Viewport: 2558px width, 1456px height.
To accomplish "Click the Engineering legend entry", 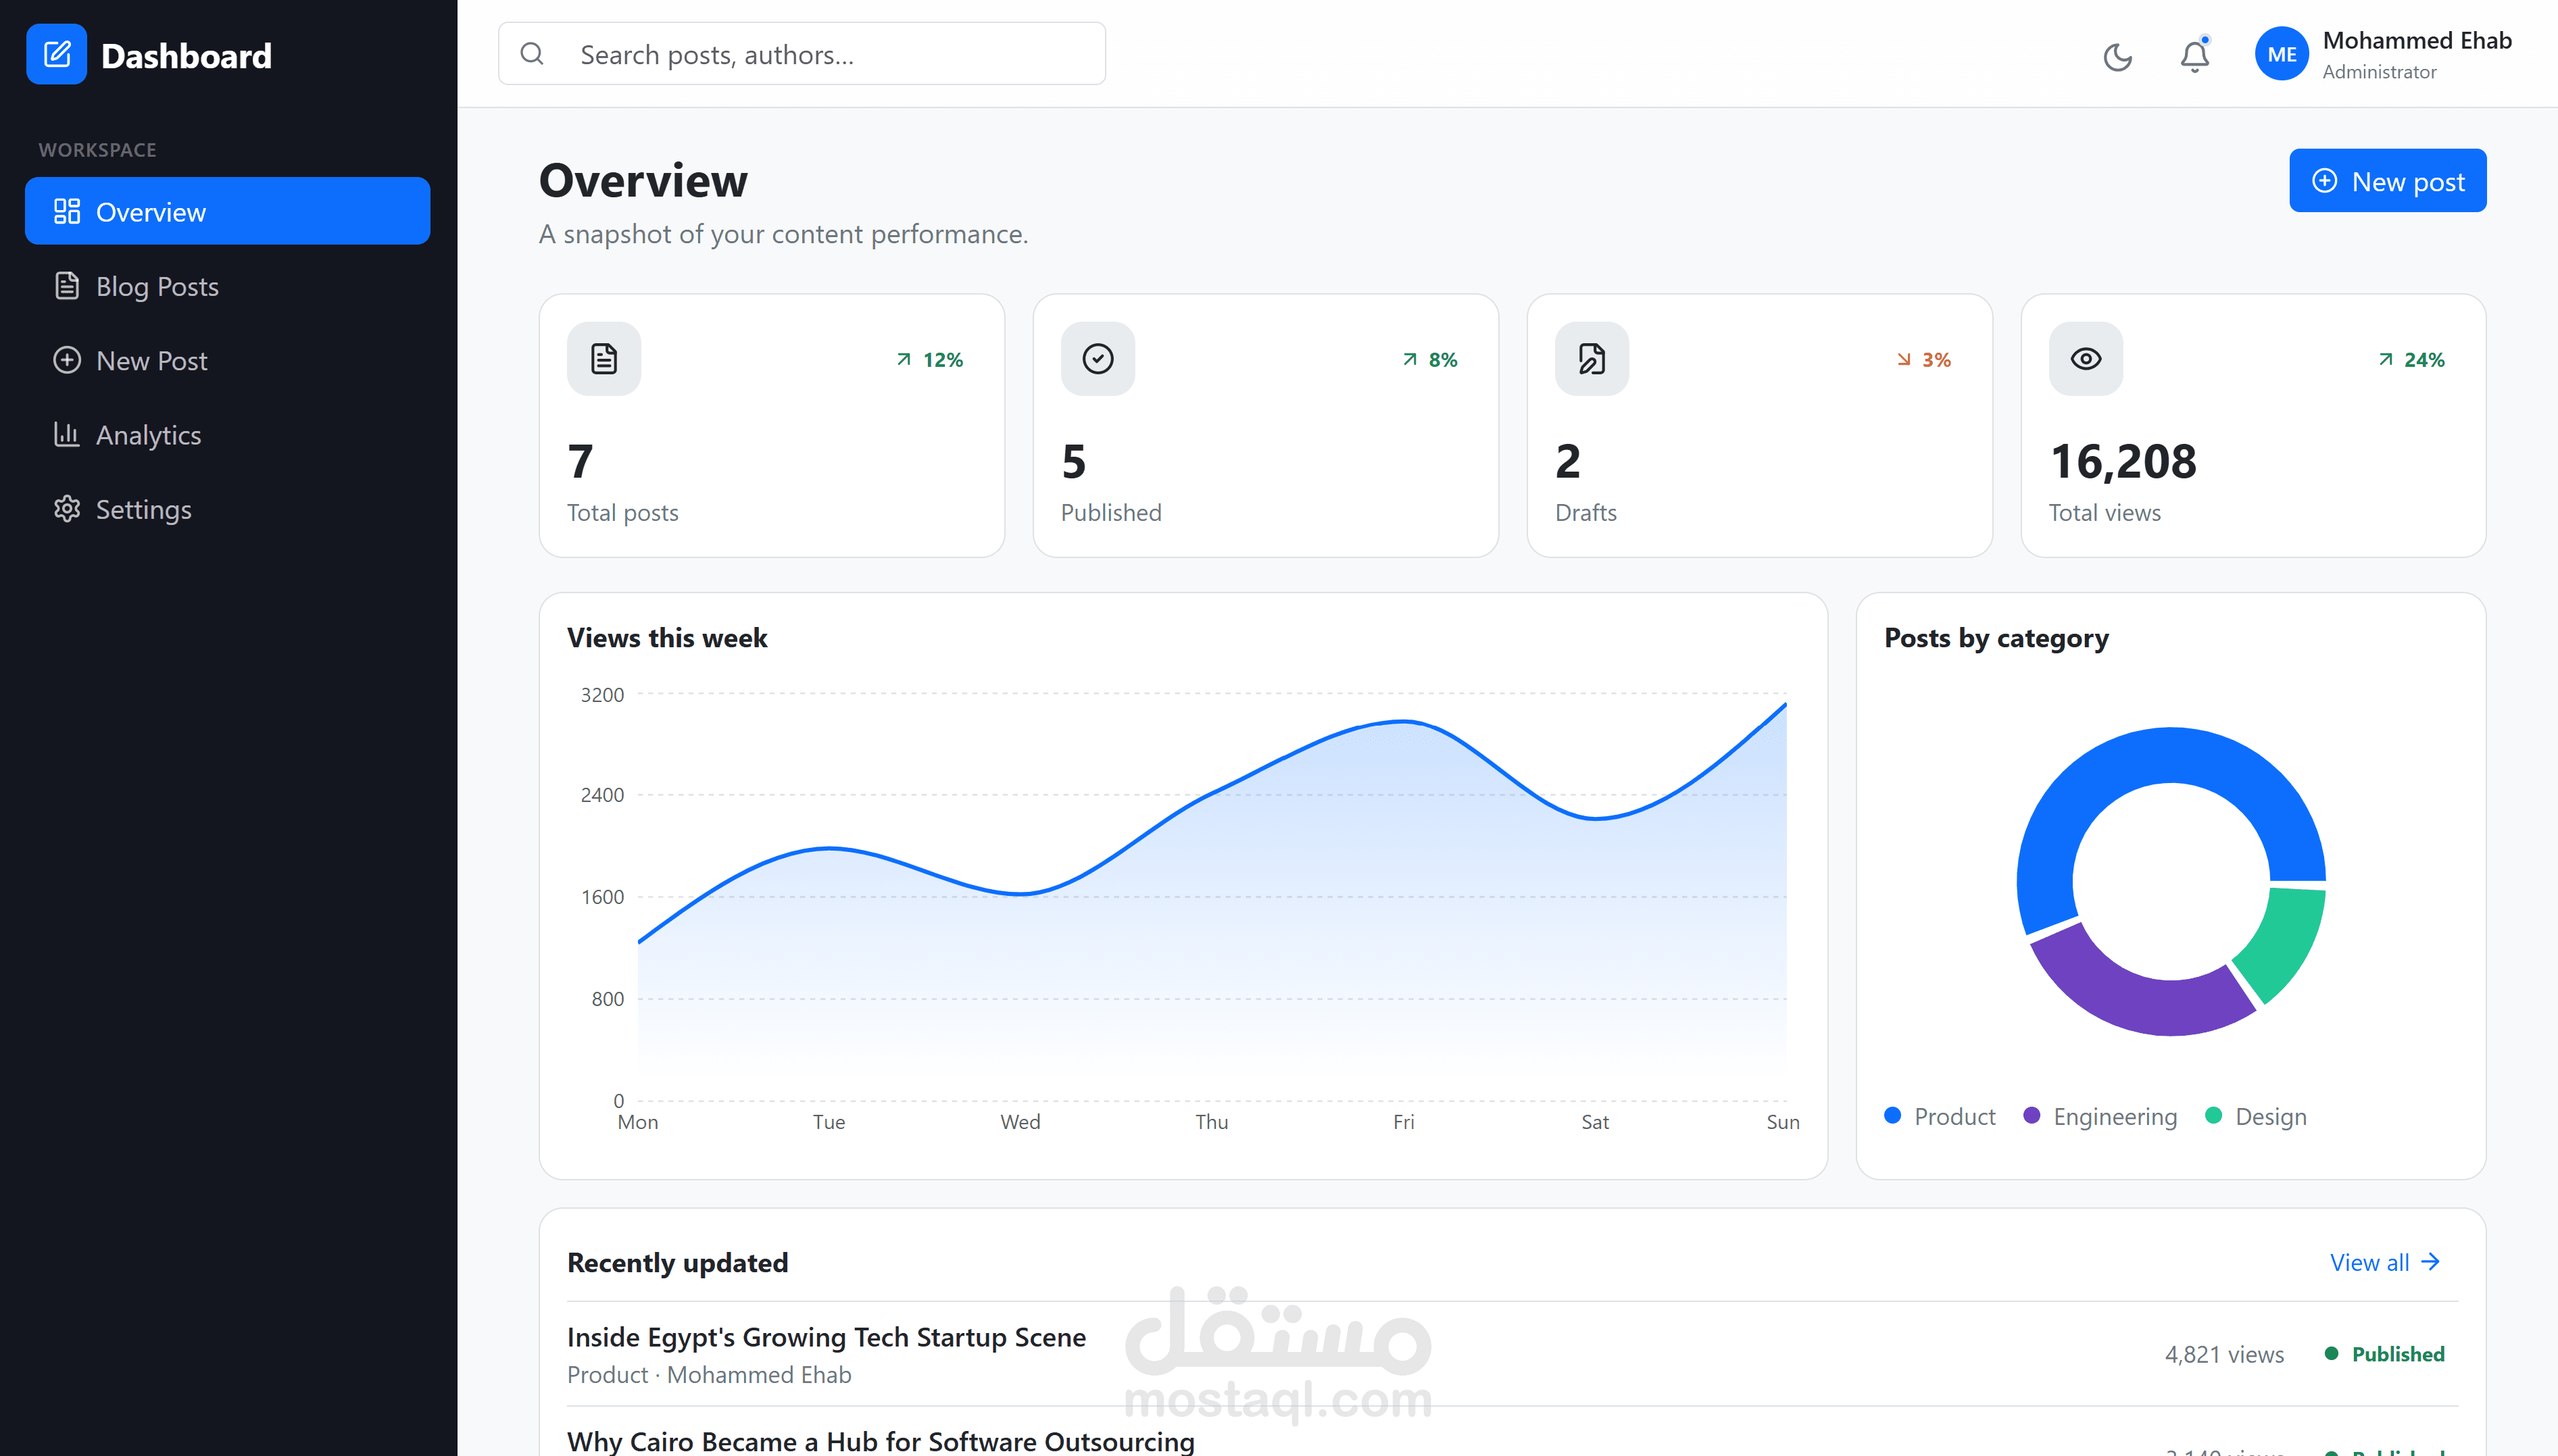I will [x=2099, y=1116].
